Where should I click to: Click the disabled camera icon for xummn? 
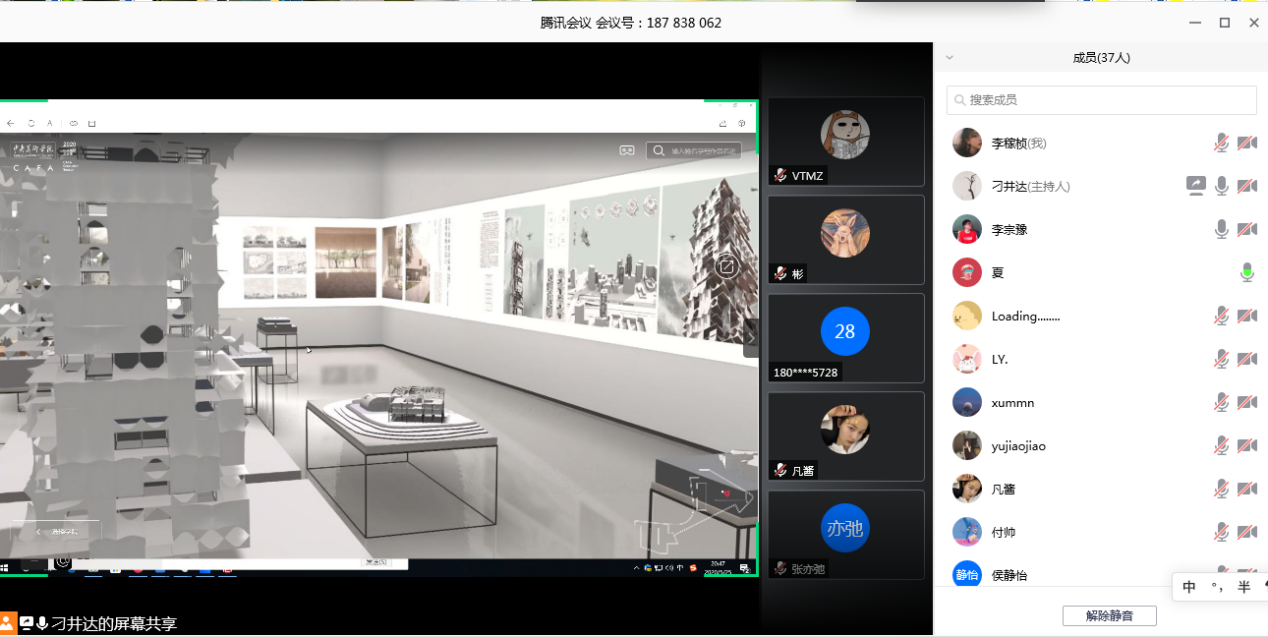1247,402
